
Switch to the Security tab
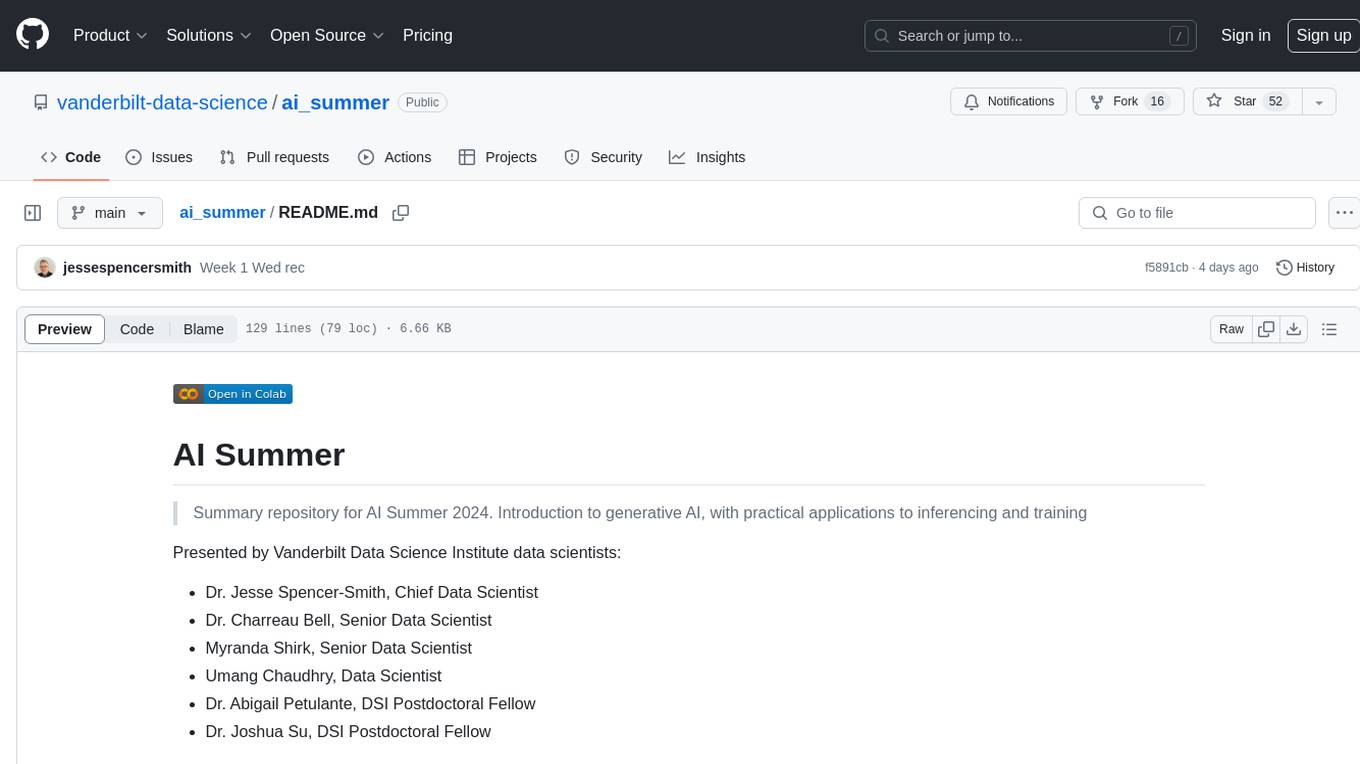coord(603,157)
